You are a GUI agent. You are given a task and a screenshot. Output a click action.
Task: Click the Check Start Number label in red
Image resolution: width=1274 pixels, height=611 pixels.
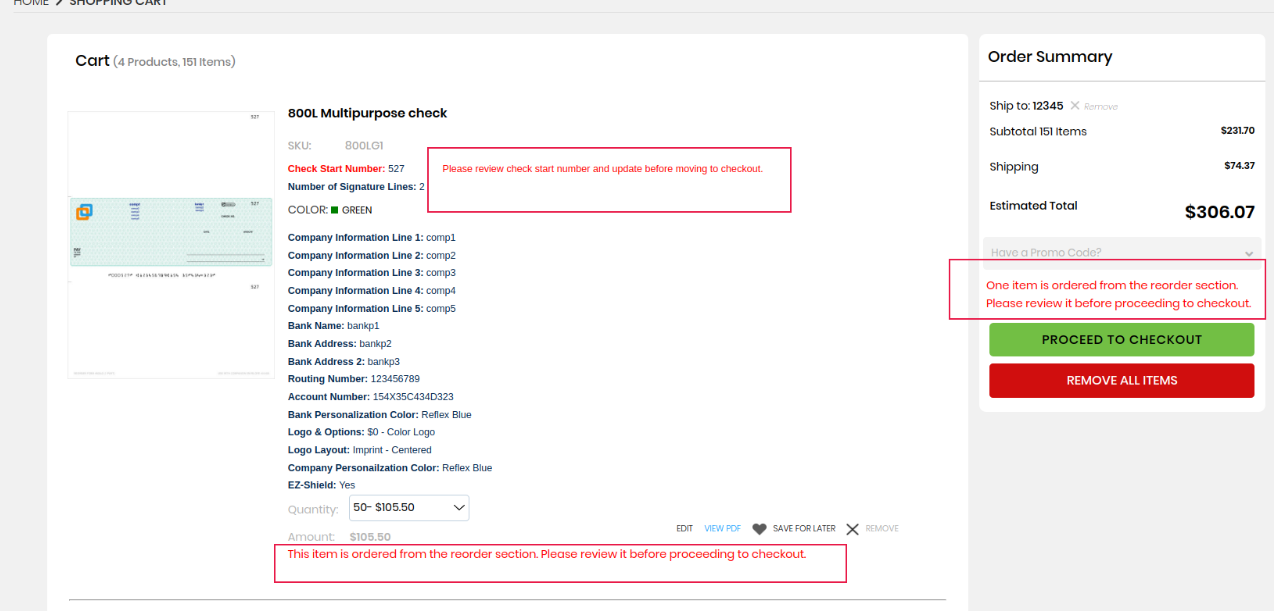(336, 169)
